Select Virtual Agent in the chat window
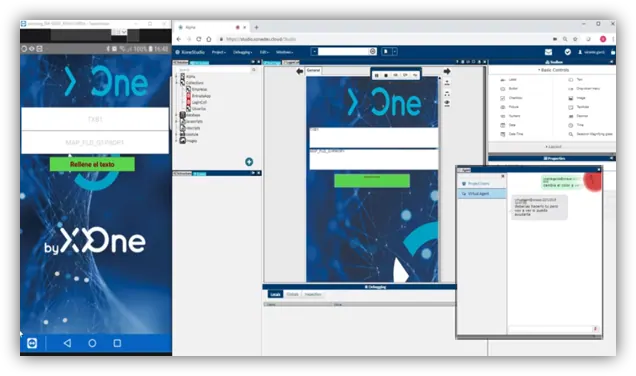 [x=482, y=194]
